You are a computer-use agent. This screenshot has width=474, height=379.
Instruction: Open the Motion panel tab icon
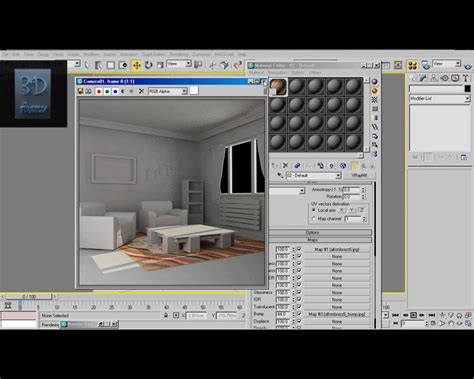[444, 78]
